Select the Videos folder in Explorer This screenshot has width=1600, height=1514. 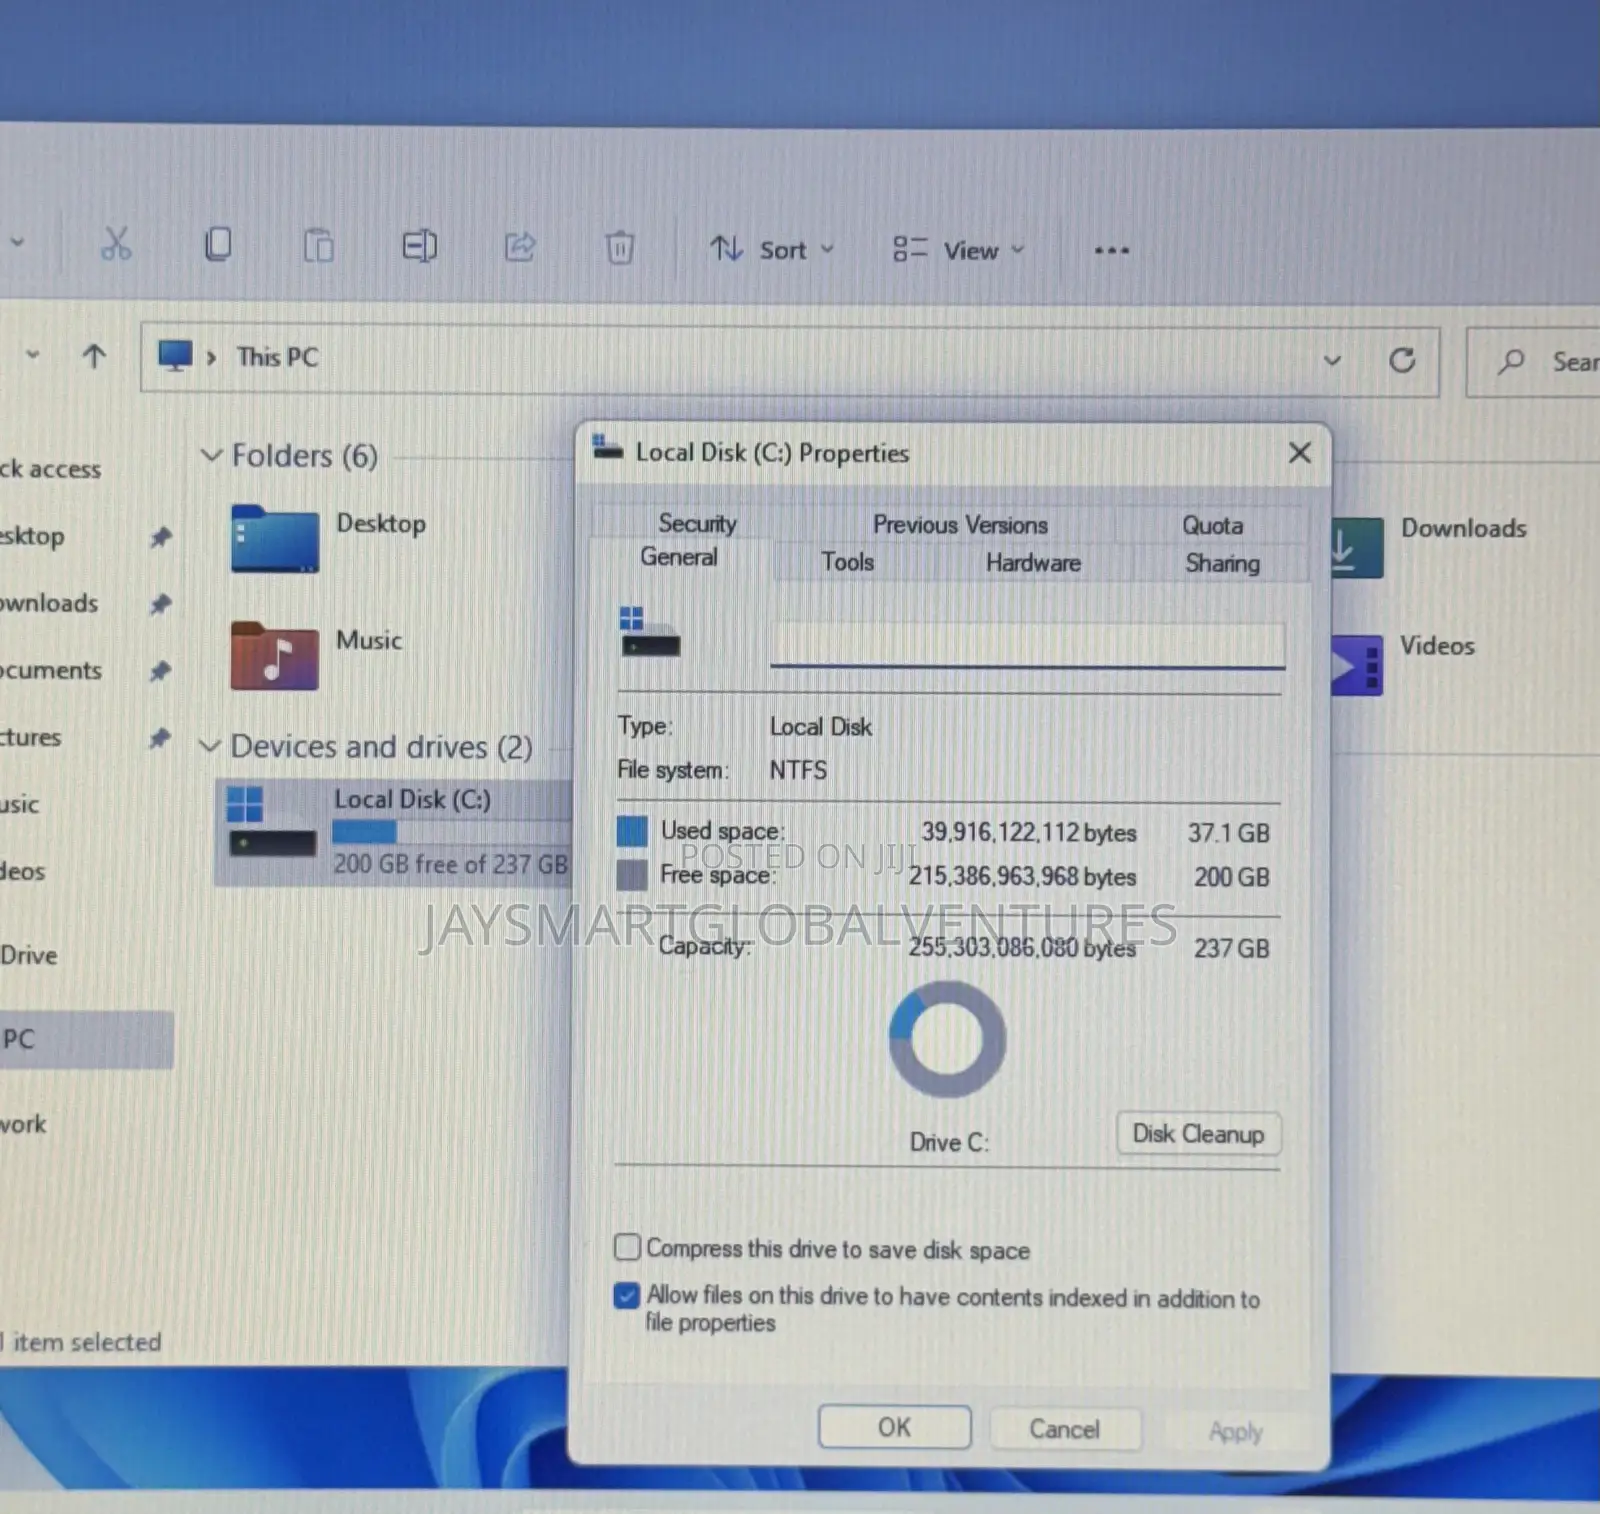click(1405, 663)
